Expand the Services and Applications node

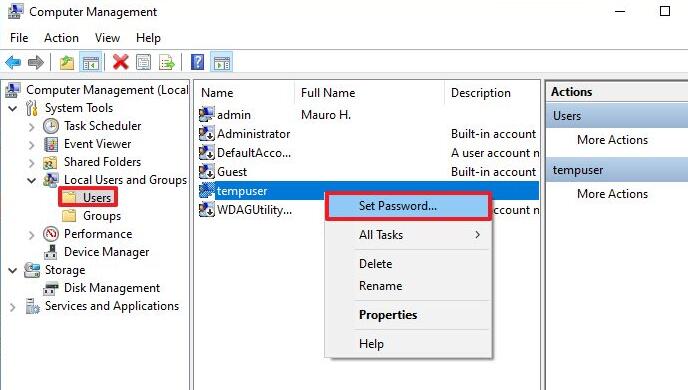tap(12, 307)
